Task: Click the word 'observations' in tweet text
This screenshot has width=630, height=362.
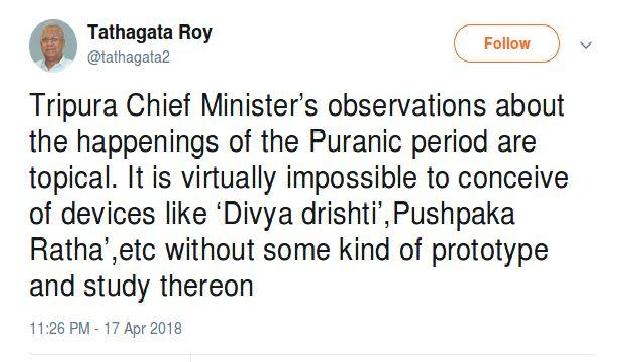Action: click(x=407, y=105)
